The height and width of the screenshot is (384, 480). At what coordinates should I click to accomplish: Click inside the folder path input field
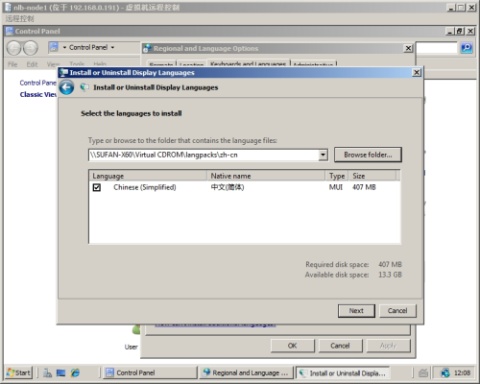(204, 155)
